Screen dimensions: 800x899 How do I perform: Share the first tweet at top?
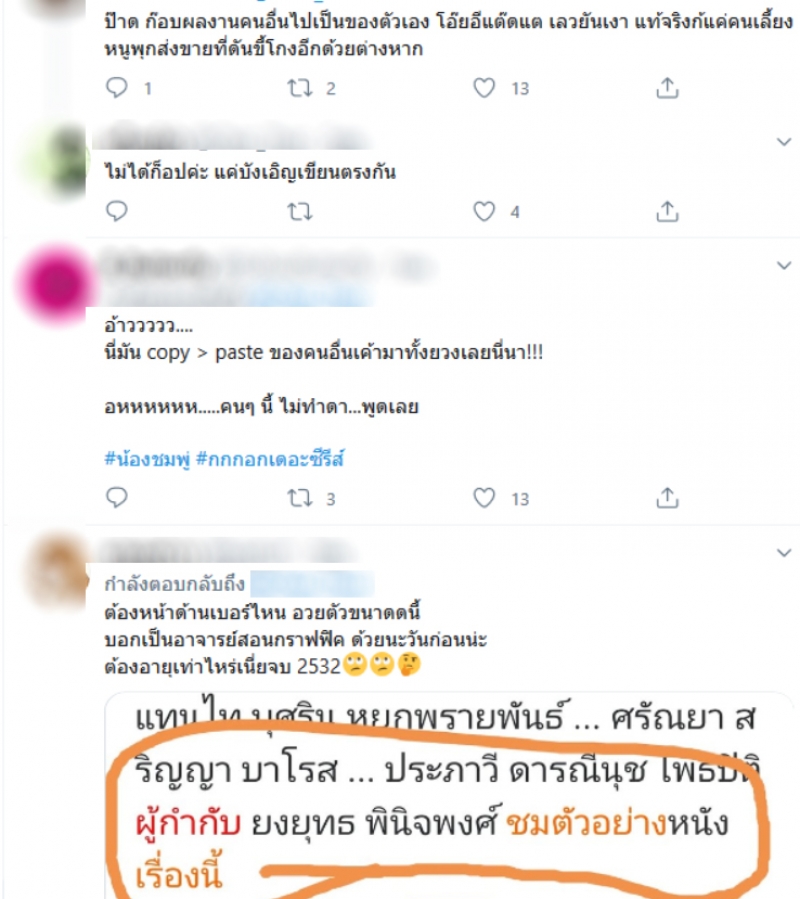[x=667, y=88]
